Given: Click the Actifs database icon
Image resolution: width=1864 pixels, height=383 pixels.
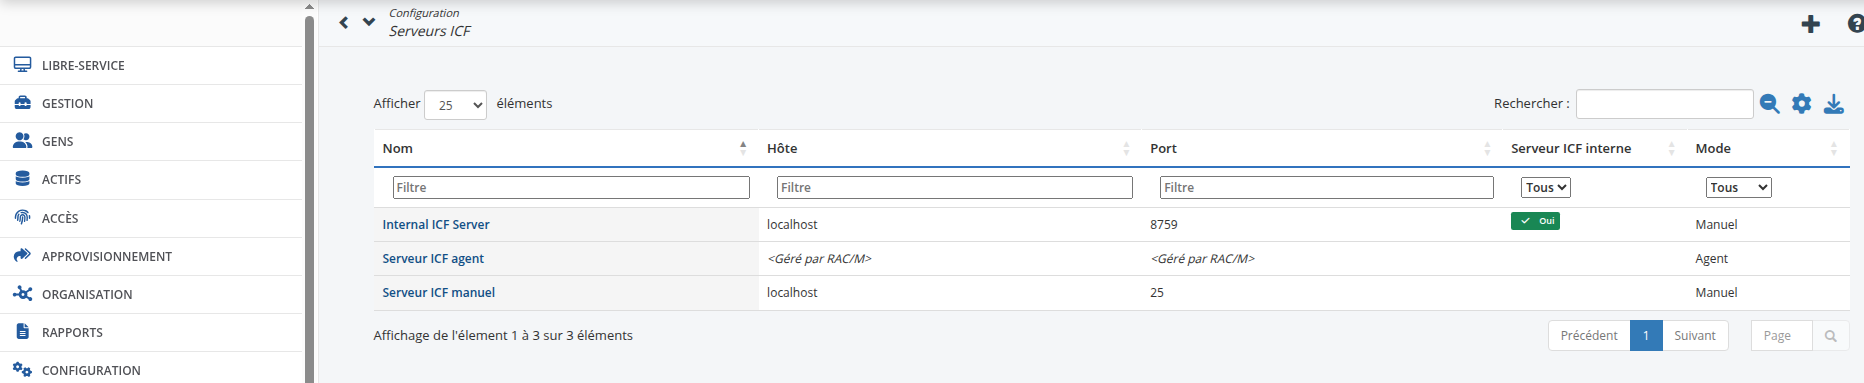Looking at the screenshot, I should (x=22, y=179).
